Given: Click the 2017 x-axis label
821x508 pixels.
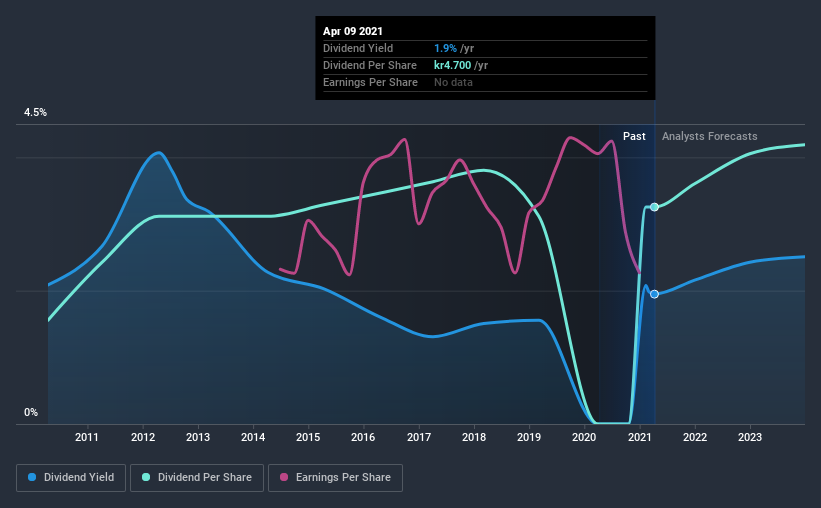Looking at the screenshot, I should [419, 437].
